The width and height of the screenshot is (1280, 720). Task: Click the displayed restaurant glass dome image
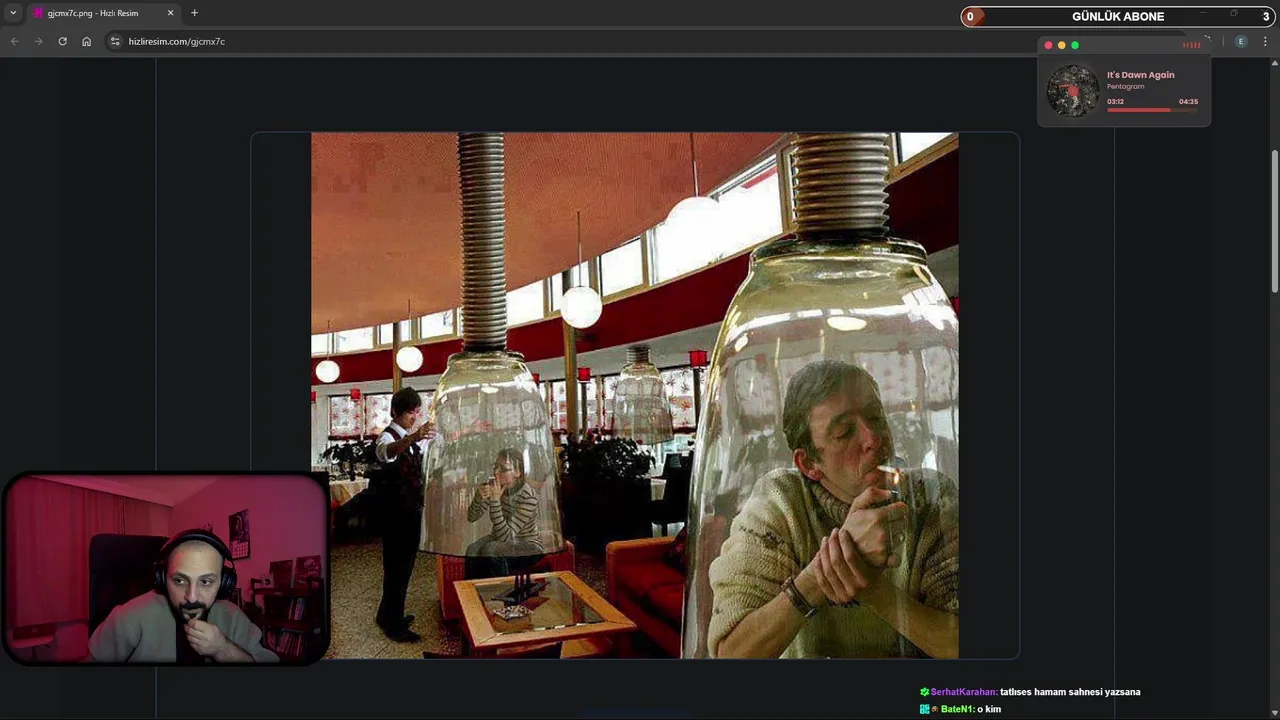(634, 395)
